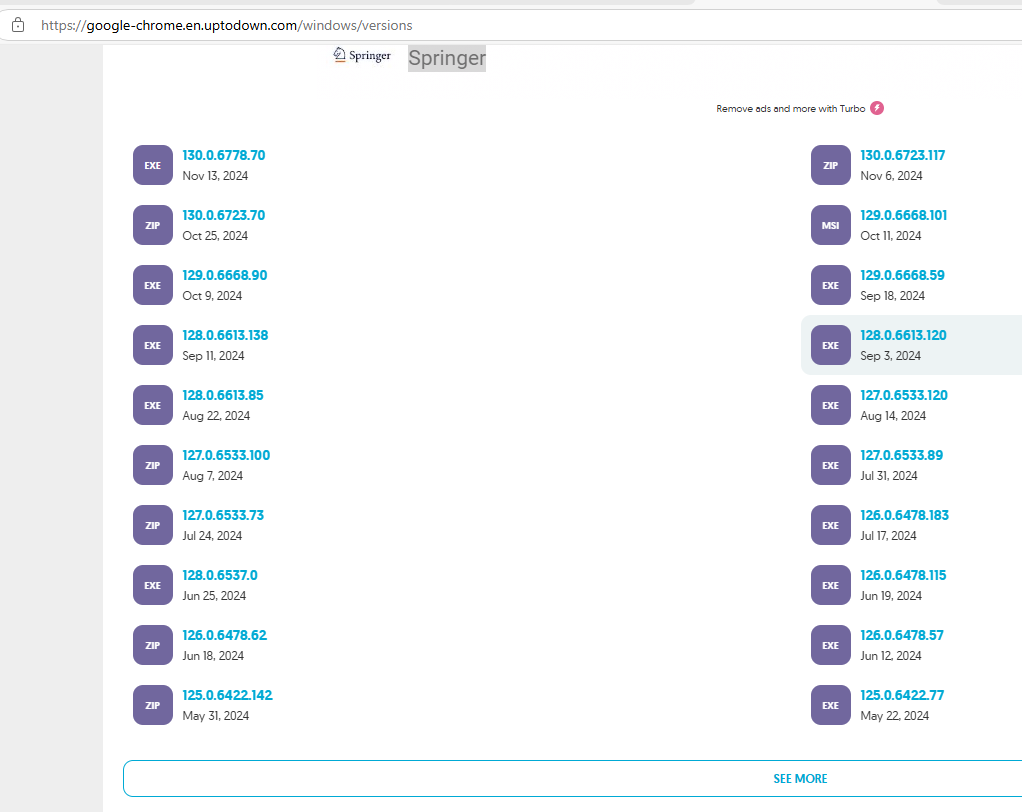
Task: Open version 129.0.6668.90 link
Action: (225, 275)
